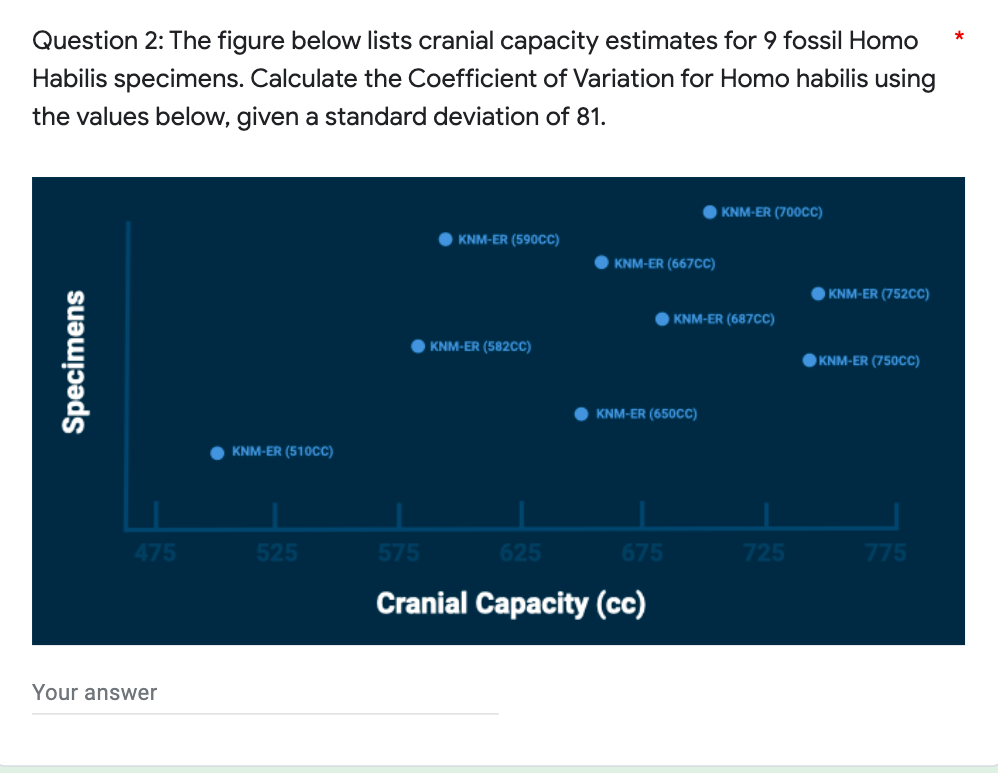Select the KNM-ER (750CC) data point

pyautogui.click(x=811, y=360)
